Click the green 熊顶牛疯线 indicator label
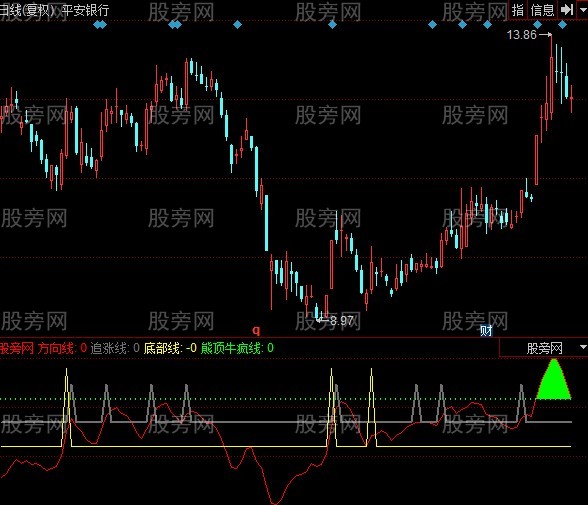The width and height of the screenshot is (588, 505). [x=231, y=348]
